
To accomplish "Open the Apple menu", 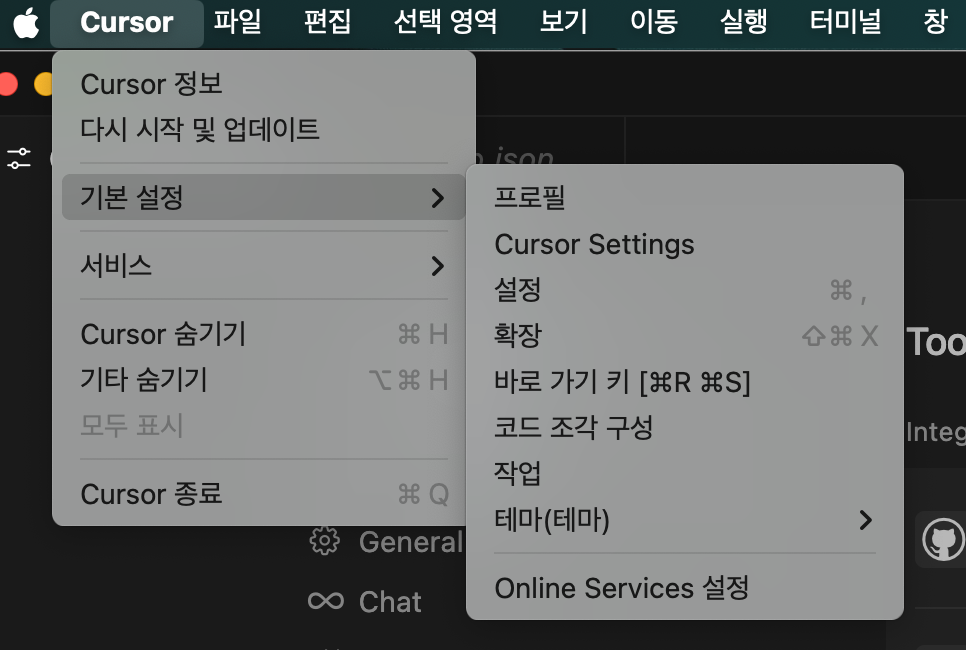I will [26, 23].
